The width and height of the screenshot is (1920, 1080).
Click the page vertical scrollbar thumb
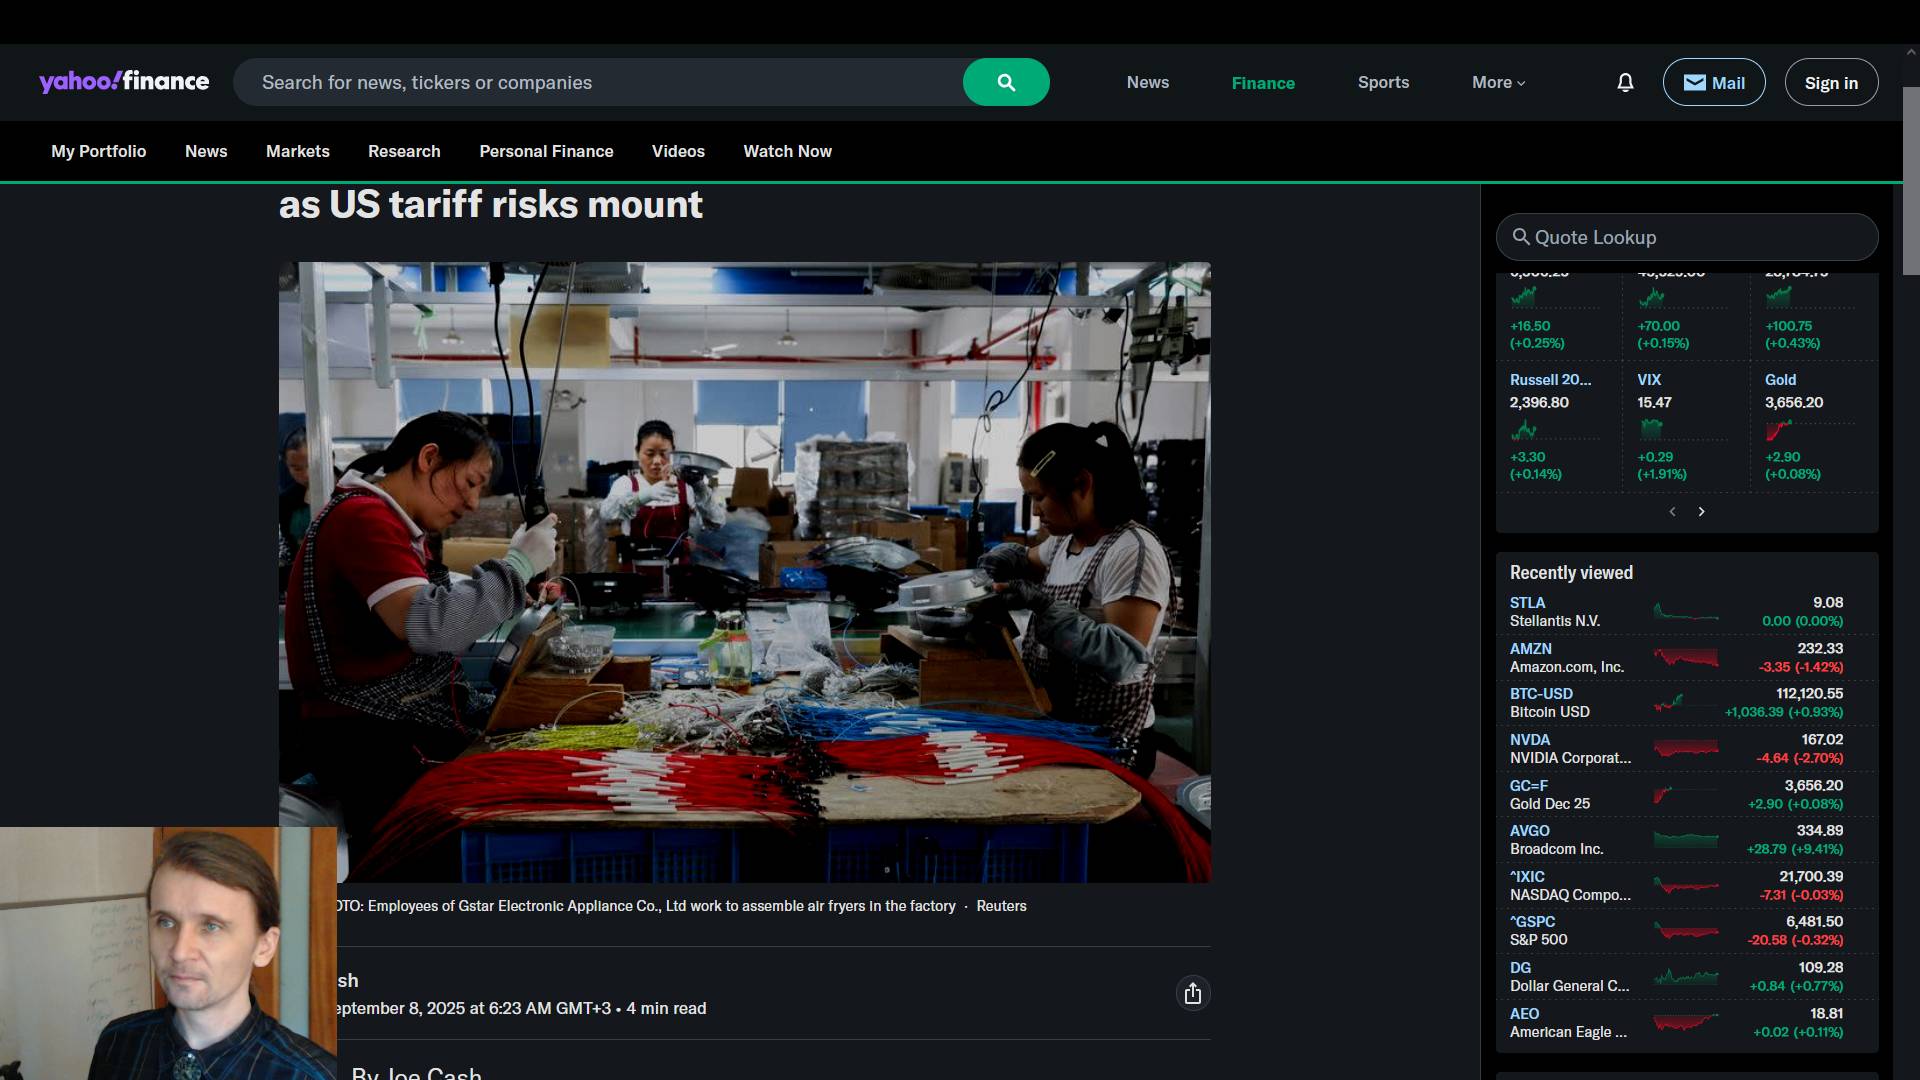(1911, 180)
